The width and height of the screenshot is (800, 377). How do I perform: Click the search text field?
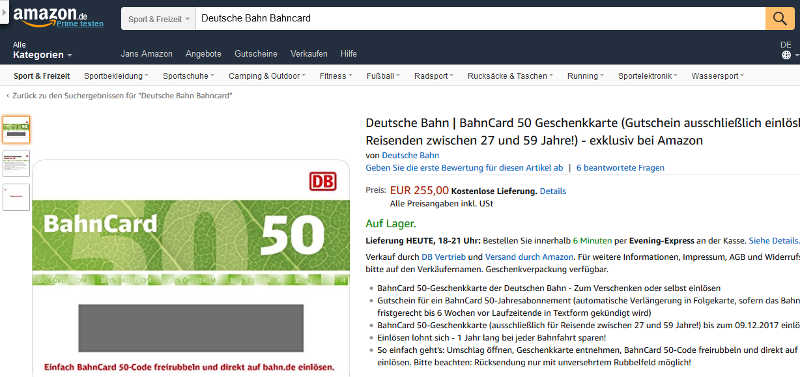pos(480,19)
